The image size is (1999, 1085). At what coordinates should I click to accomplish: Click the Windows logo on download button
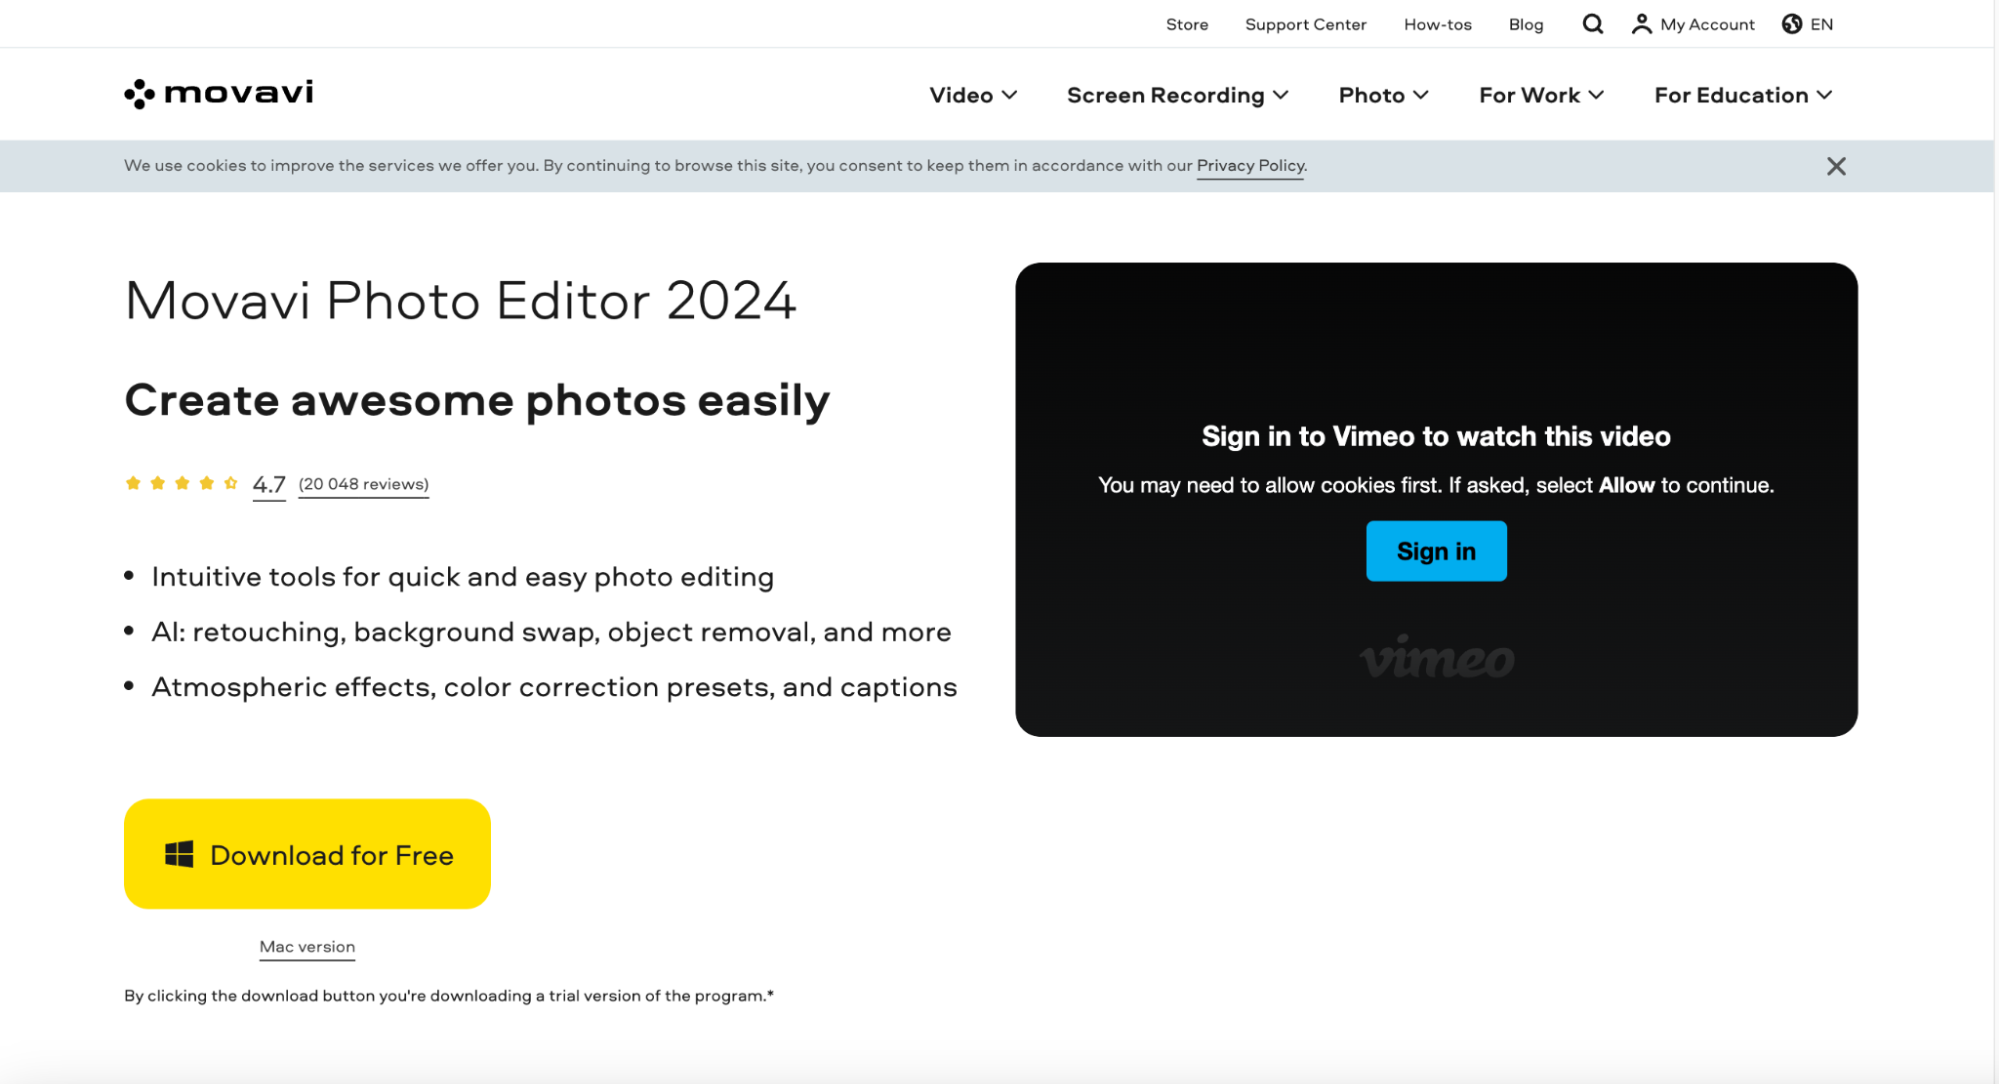point(179,854)
